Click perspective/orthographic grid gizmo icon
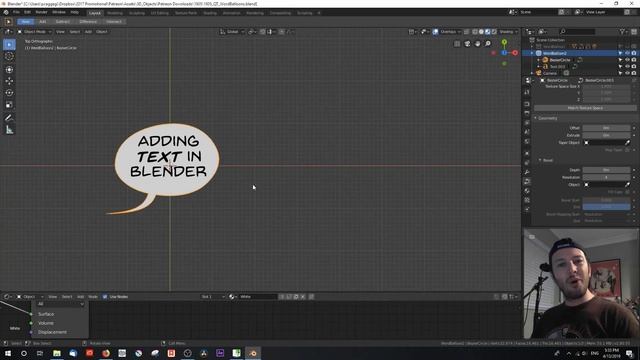 tap(457, 44)
